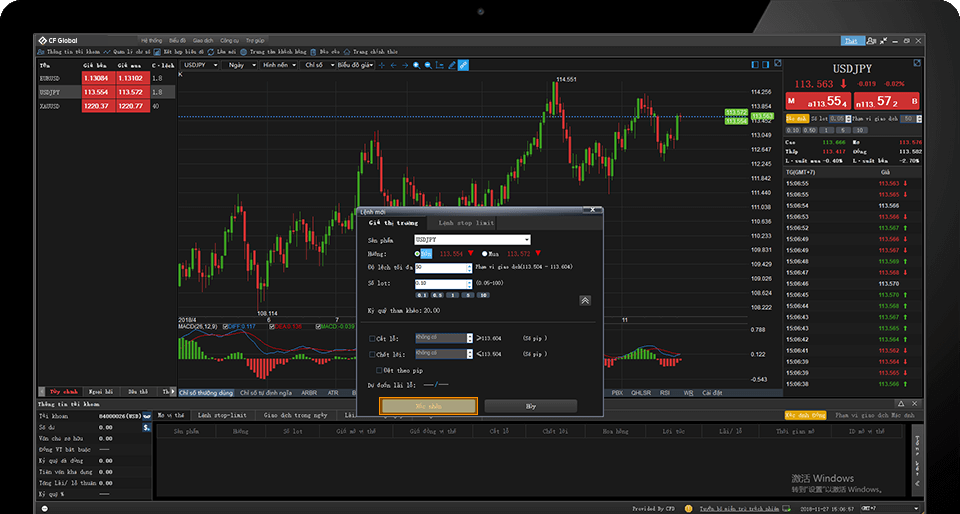
Task: Click the dollar sign icon in account panel
Action: pyautogui.click(x=146, y=426)
